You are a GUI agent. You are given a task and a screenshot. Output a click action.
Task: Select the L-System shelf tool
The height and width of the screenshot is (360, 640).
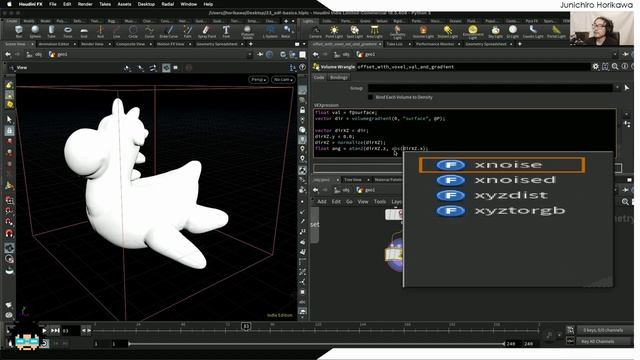coord(270,31)
